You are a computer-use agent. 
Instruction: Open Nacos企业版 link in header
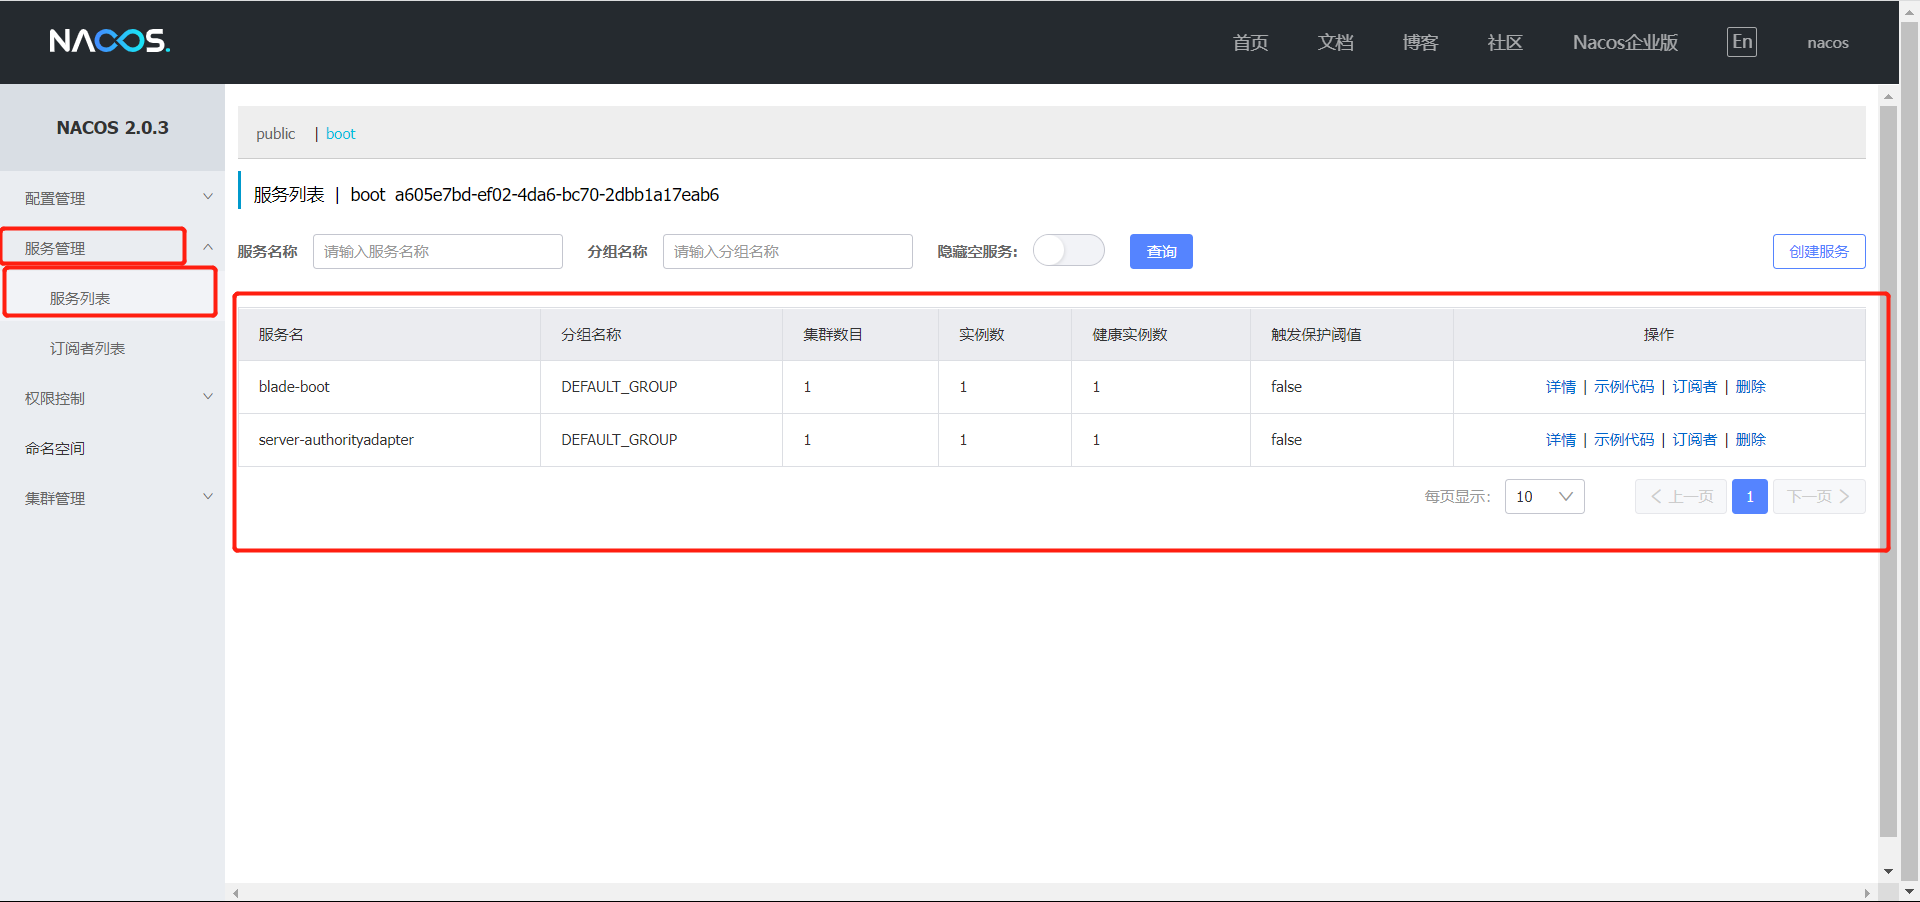[x=1625, y=42]
